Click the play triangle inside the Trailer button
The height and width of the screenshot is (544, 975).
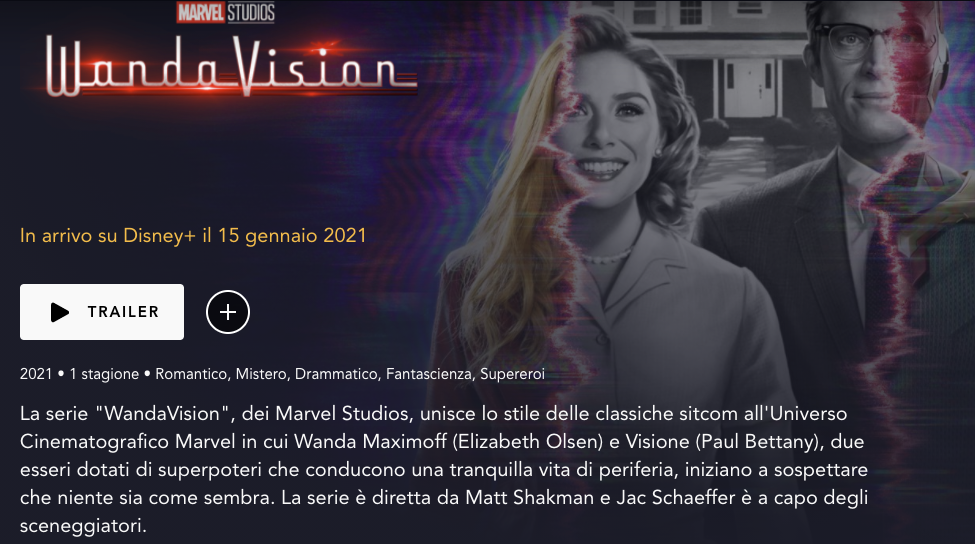pyautogui.click(x=60, y=312)
